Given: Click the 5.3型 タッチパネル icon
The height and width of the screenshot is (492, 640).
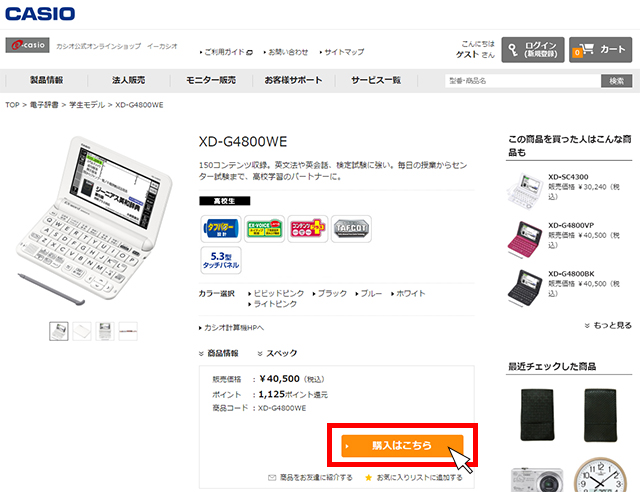Looking at the screenshot, I should [x=221, y=260].
